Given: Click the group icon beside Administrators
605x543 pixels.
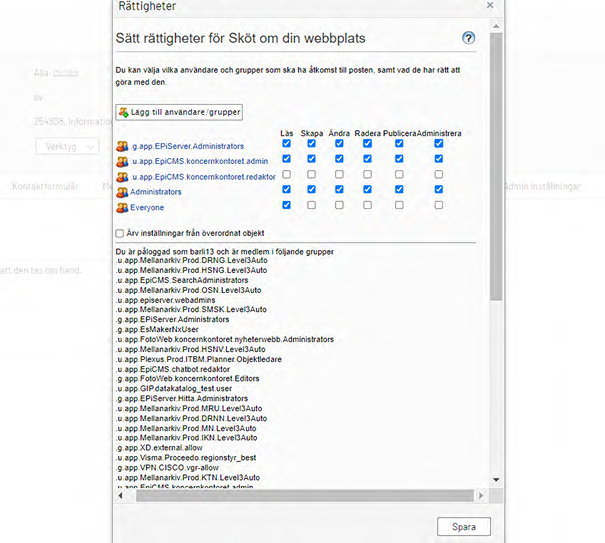Looking at the screenshot, I should tap(122, 191).
